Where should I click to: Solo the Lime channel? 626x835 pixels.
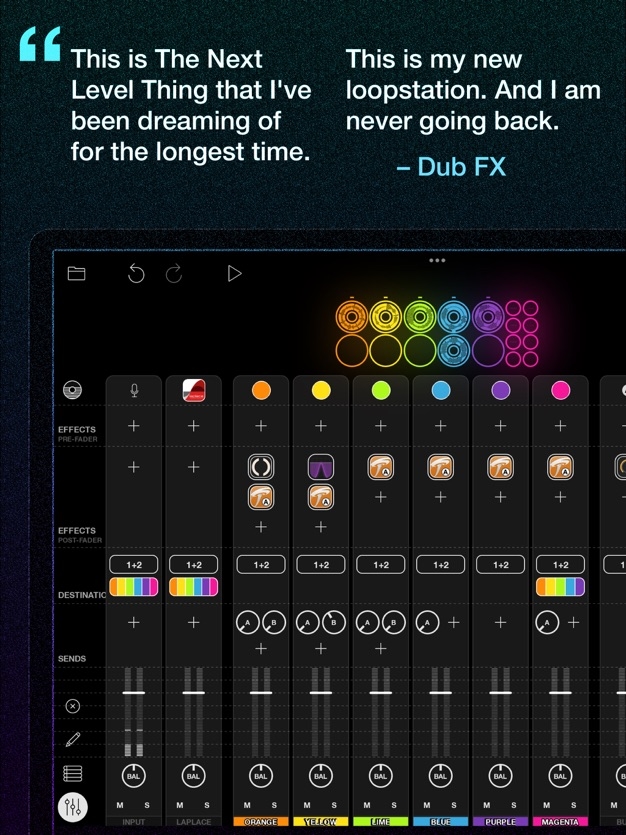pyautogui.click(x=394, y=805)
